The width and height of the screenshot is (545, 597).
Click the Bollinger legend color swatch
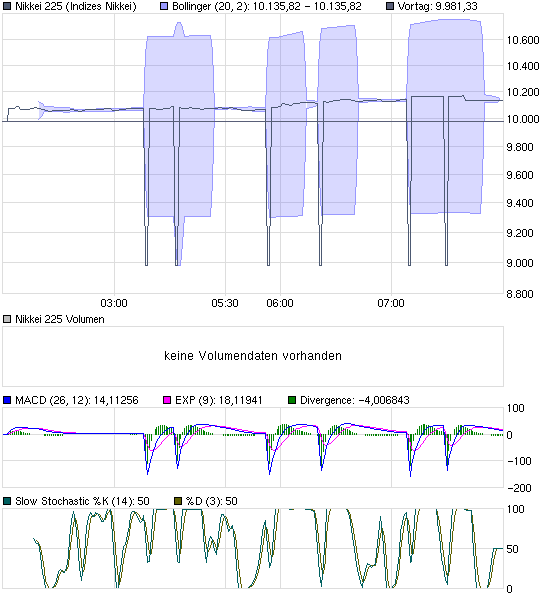point(164,6)
